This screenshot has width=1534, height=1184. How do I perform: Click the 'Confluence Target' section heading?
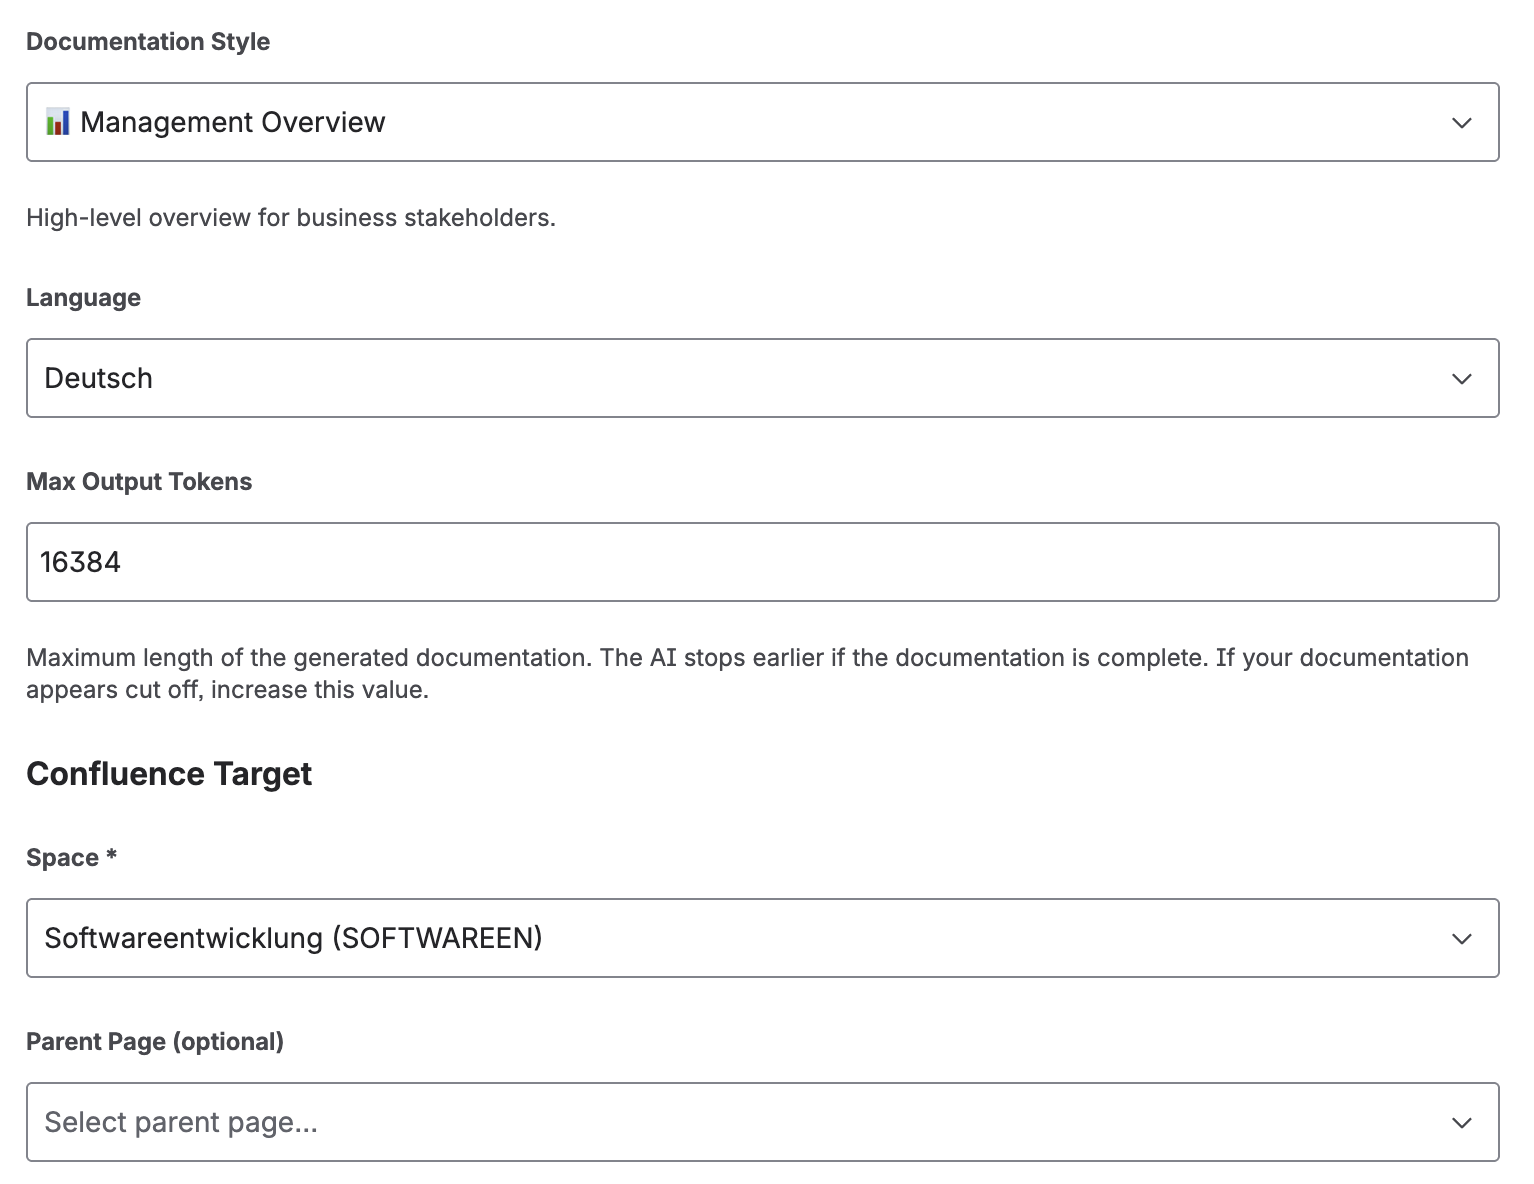[x=168, y=772]
